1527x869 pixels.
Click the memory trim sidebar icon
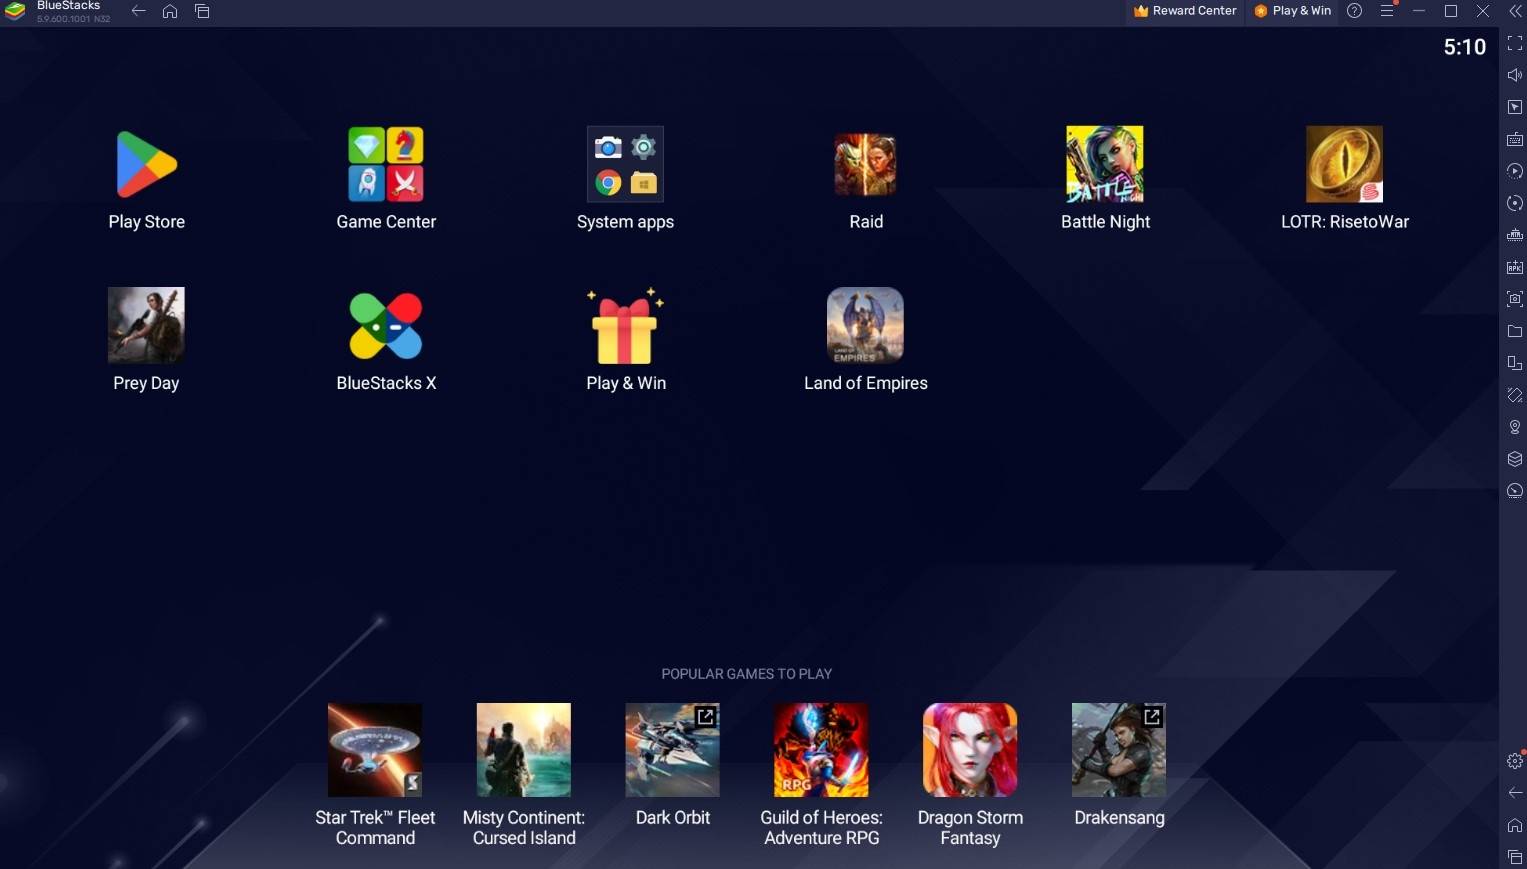click(x=1515, y=235)
